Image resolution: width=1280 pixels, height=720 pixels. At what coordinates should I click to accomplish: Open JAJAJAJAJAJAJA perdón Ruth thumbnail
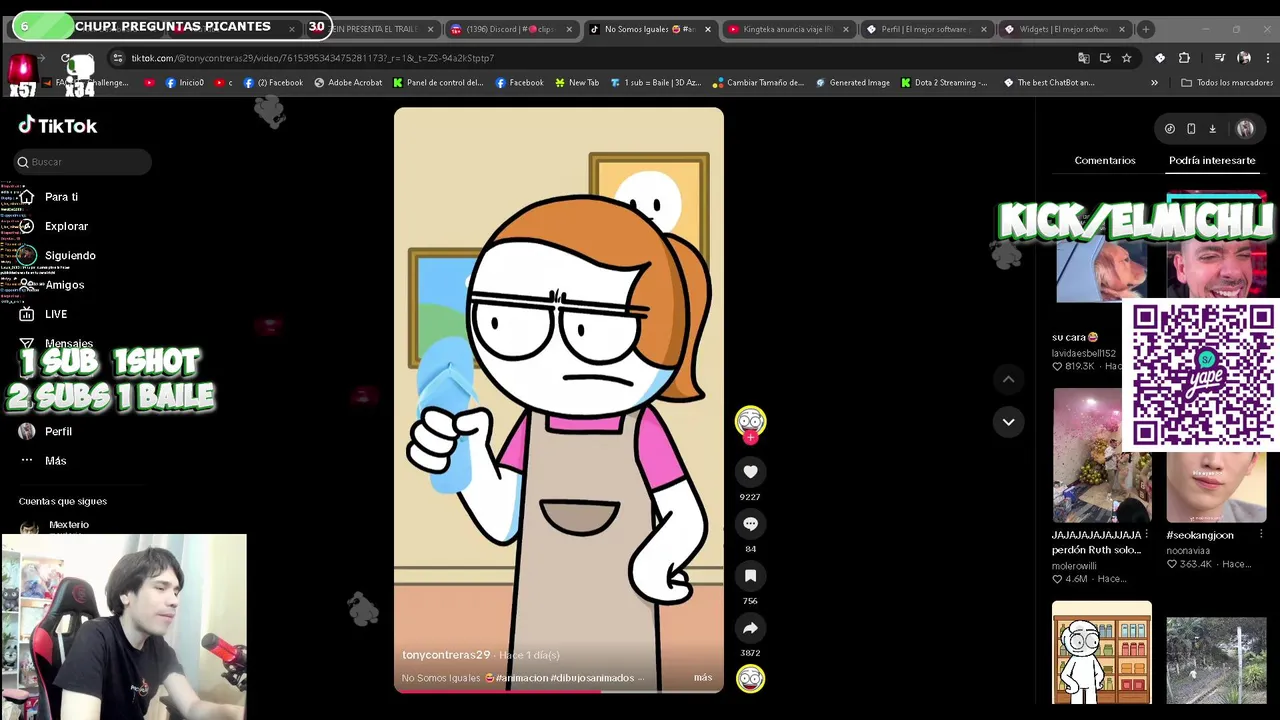click(x=1102, y=455)
